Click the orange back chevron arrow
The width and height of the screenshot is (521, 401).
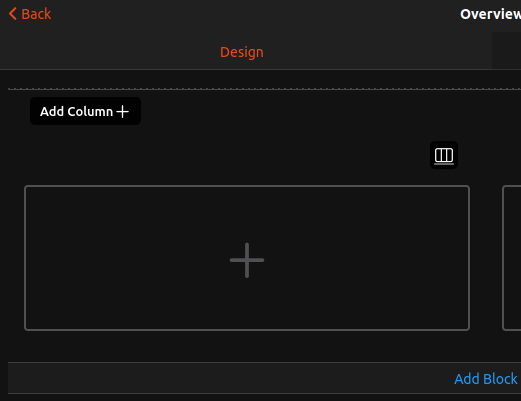click(13, 14)
